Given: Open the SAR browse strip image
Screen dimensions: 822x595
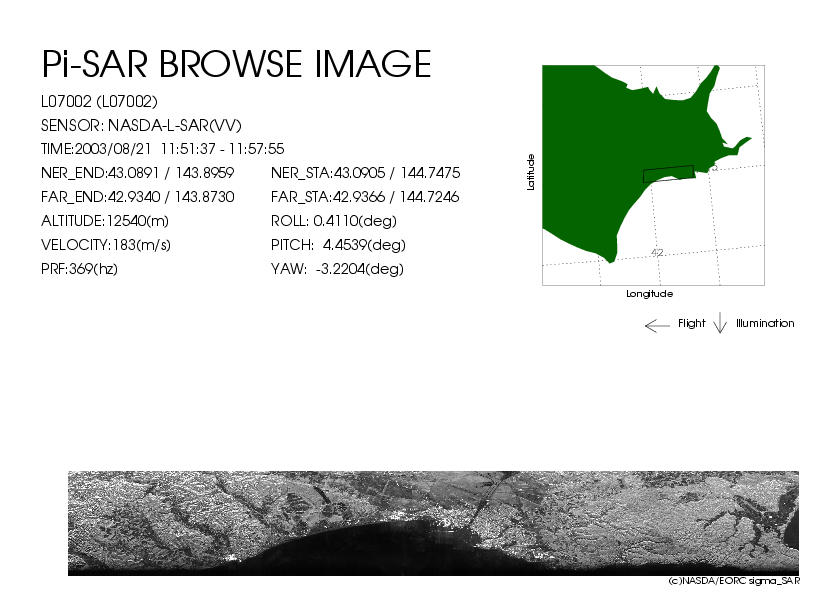Looking at the screenshot, I should 434,523.
